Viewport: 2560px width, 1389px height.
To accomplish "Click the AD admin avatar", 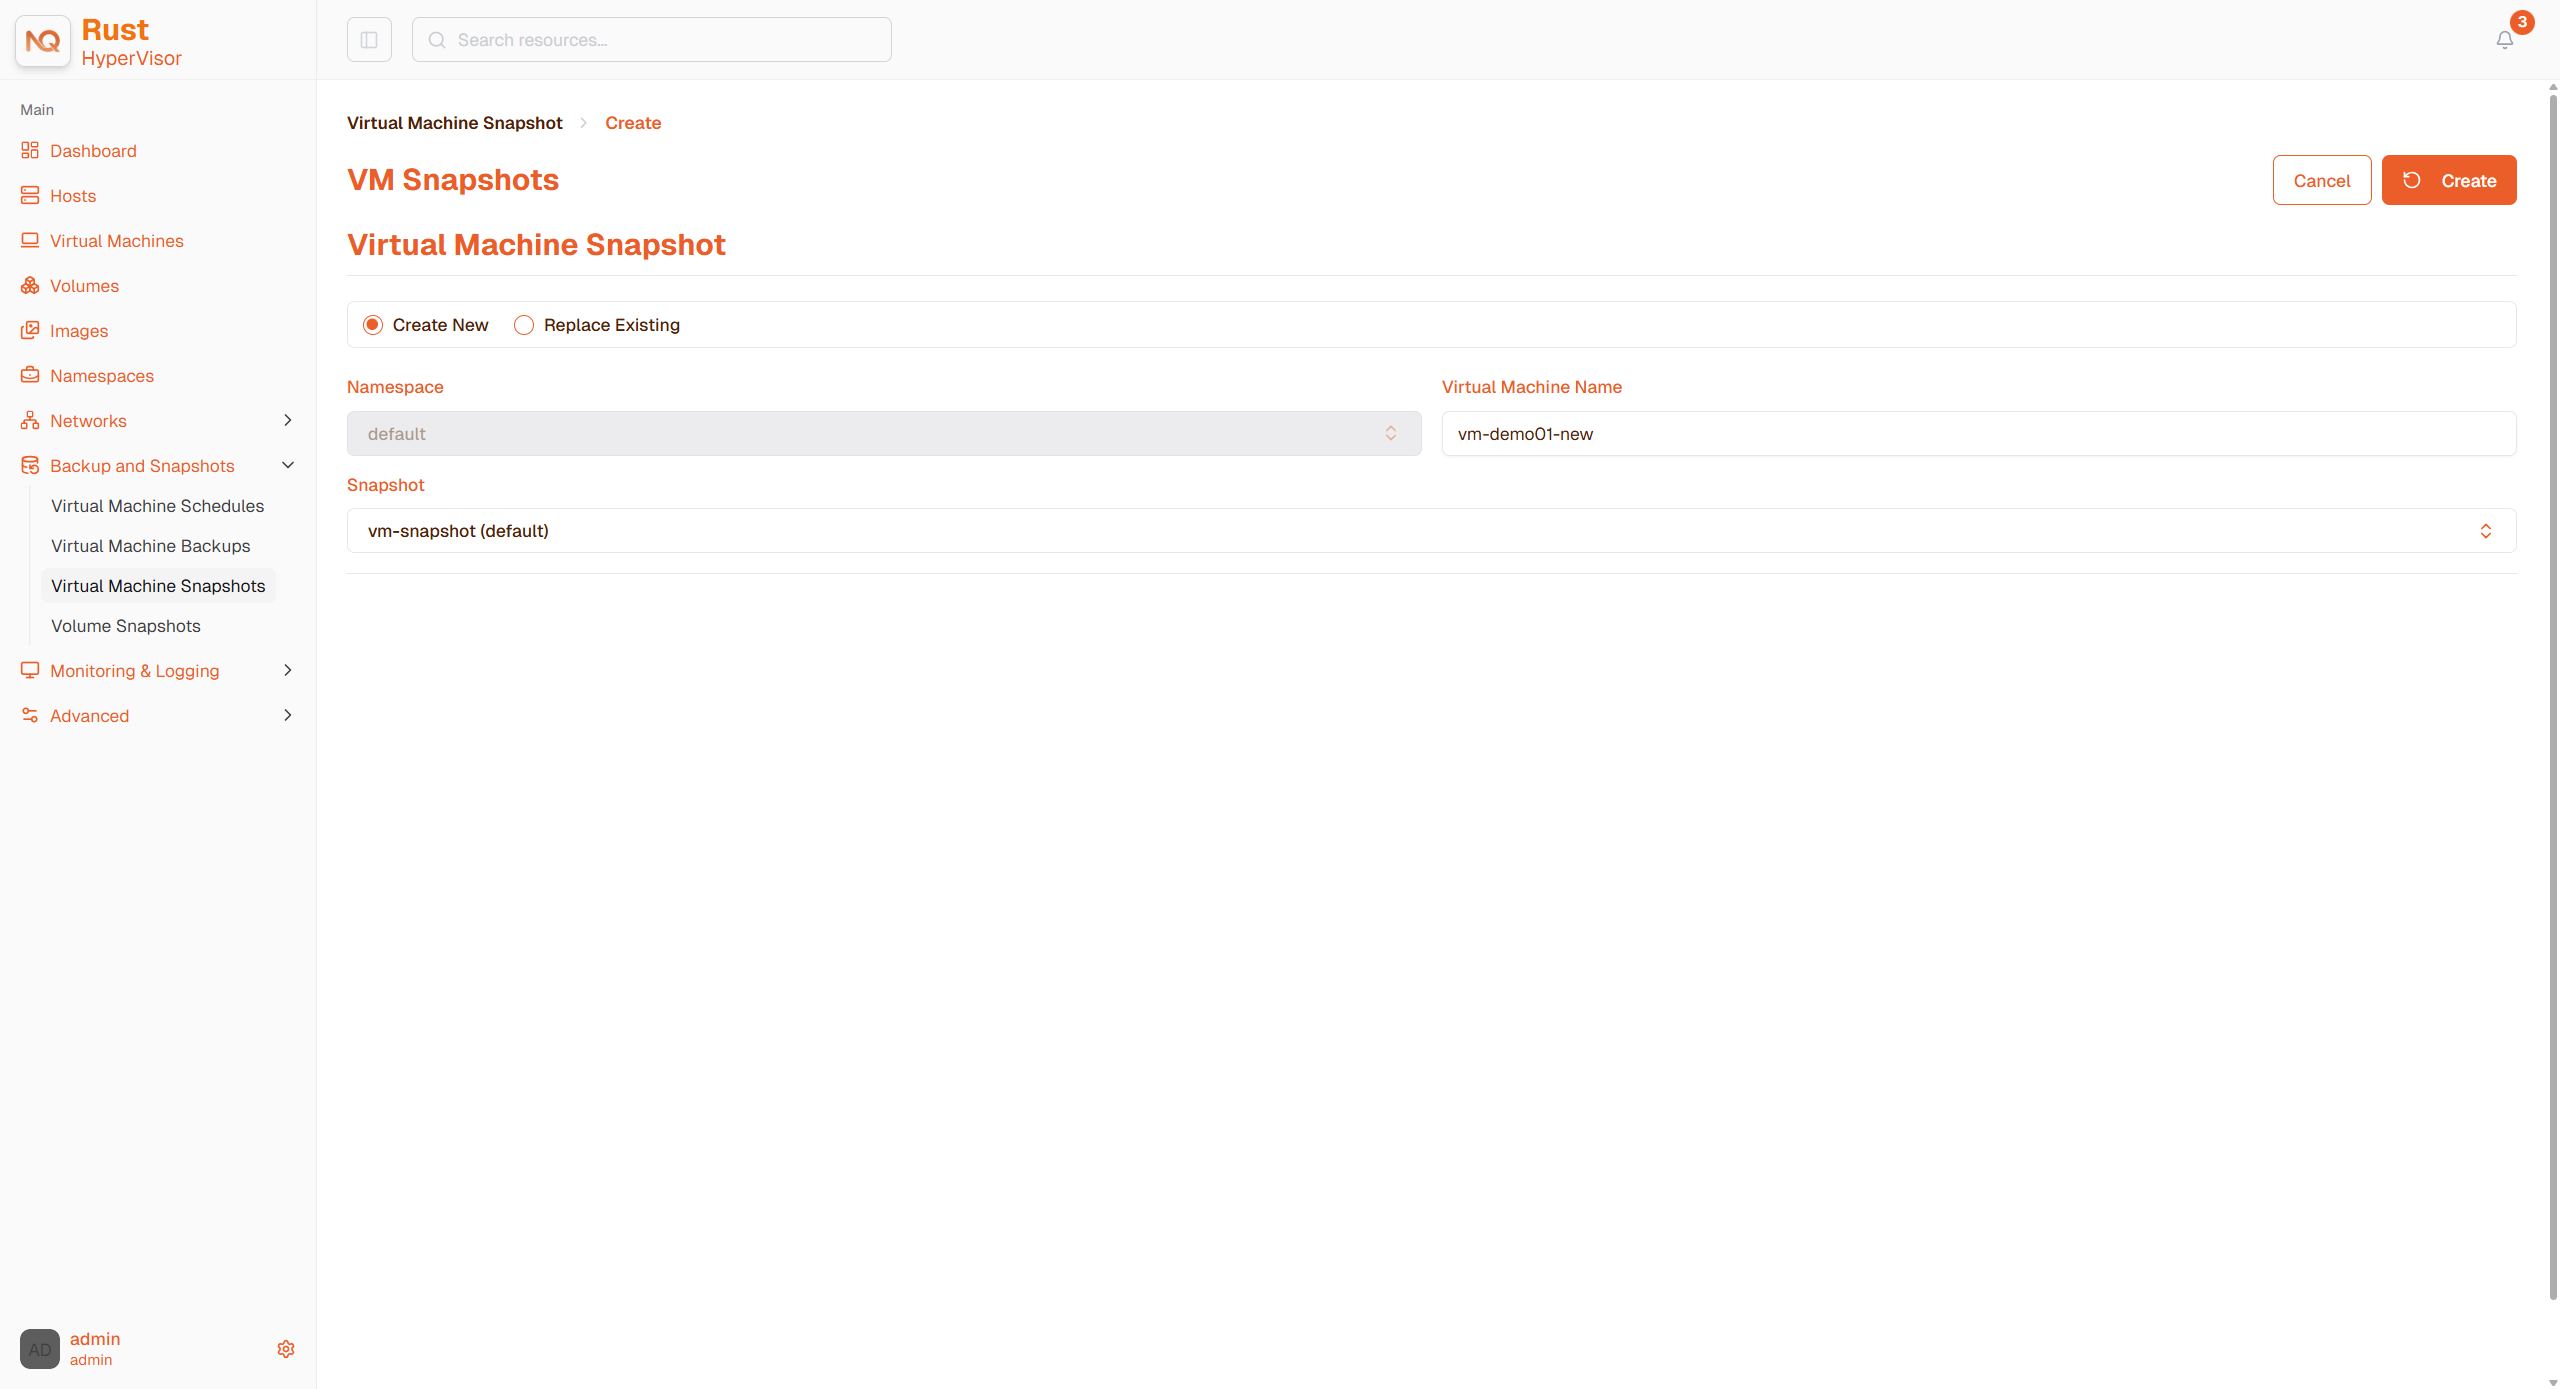I will (40, 1349).
